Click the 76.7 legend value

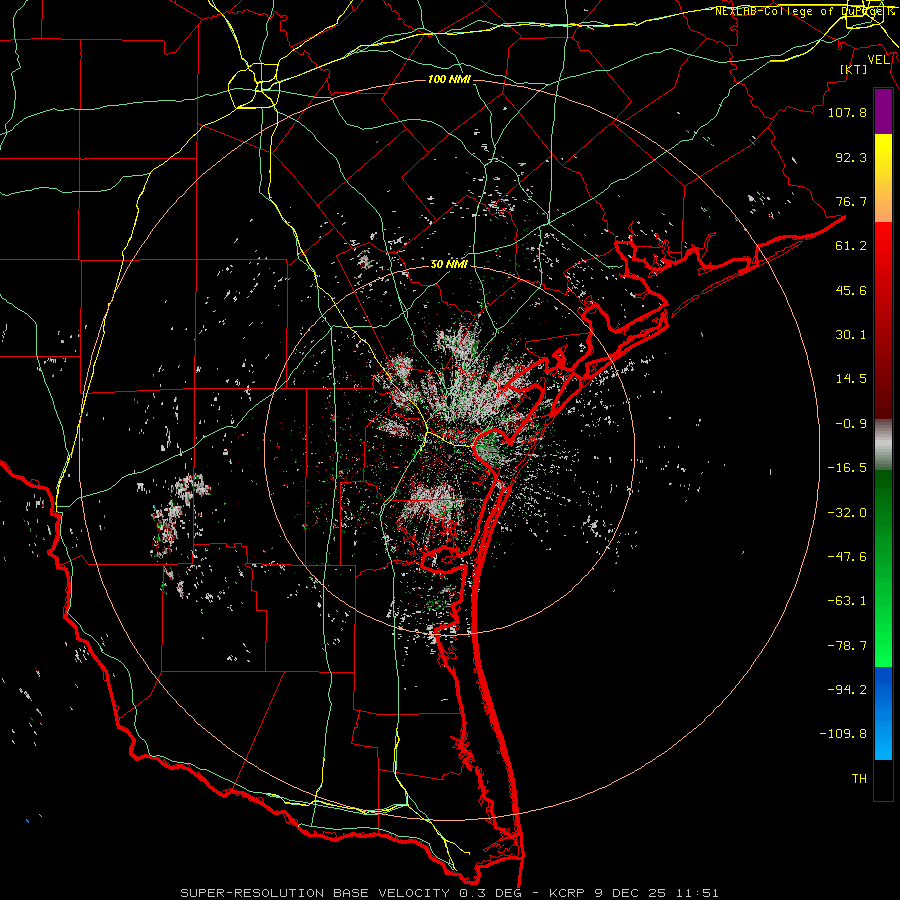pos(851,201)
